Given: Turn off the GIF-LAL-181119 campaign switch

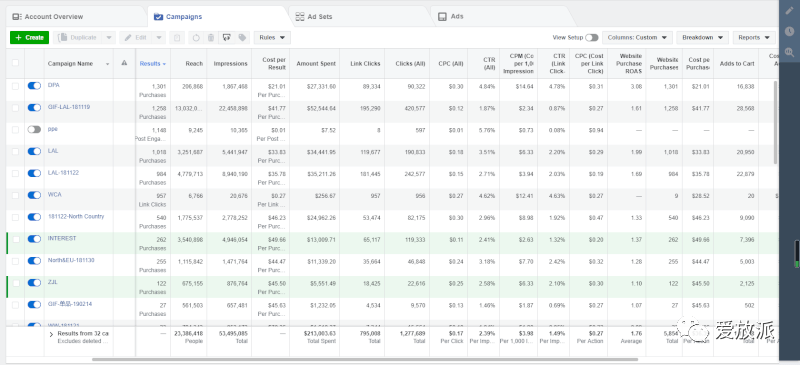Looking at the screenshot, I should pyautogui.click(x=34, y=108).
